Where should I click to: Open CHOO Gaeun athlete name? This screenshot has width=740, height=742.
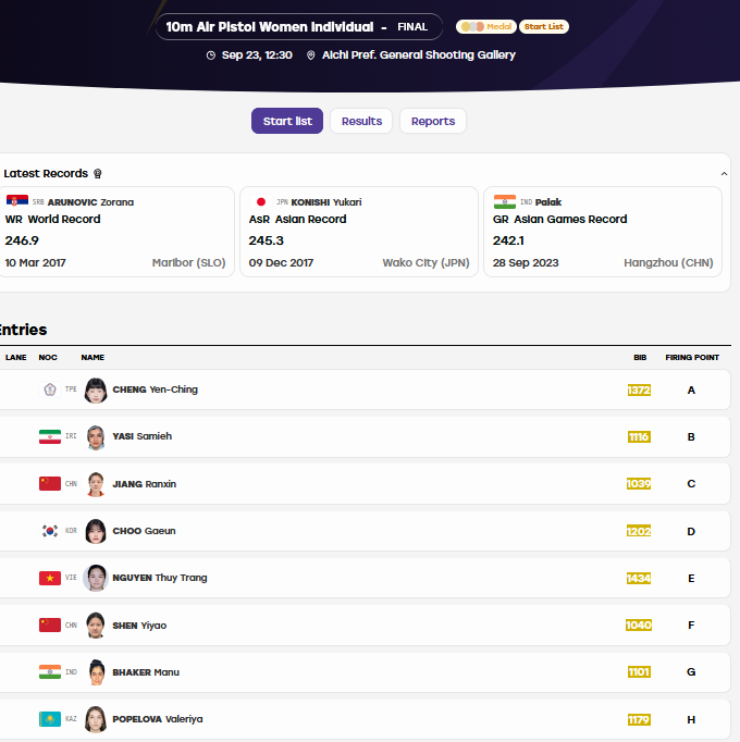tap(144, 531)
